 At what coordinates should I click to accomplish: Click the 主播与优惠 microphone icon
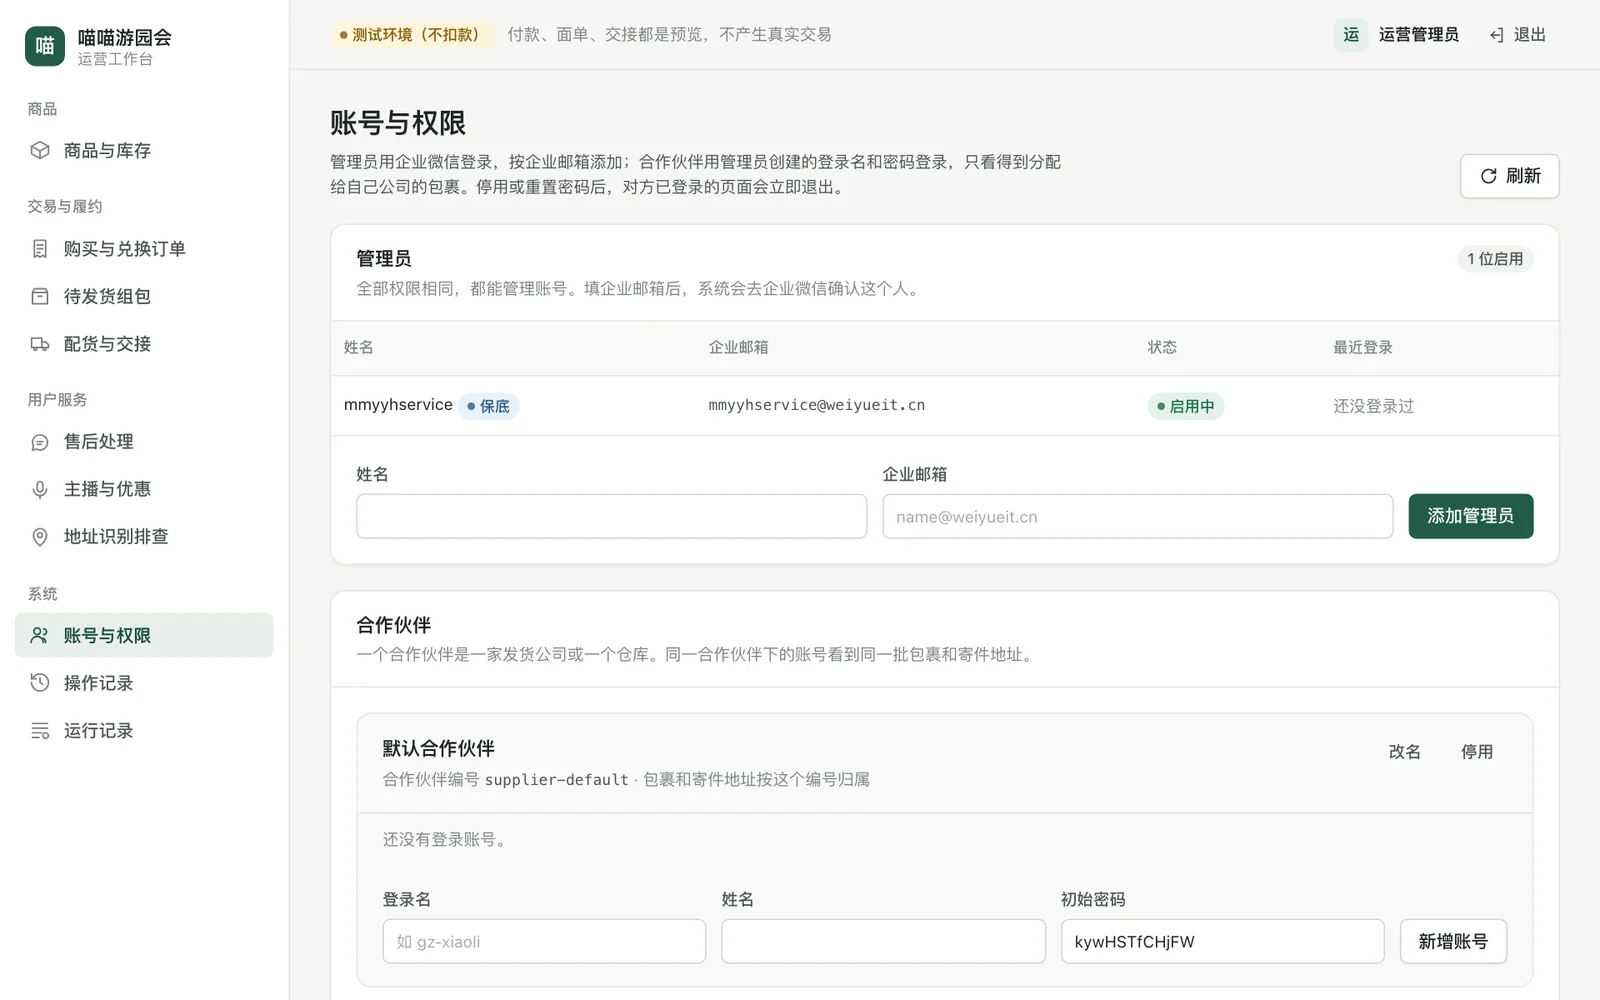40,489
